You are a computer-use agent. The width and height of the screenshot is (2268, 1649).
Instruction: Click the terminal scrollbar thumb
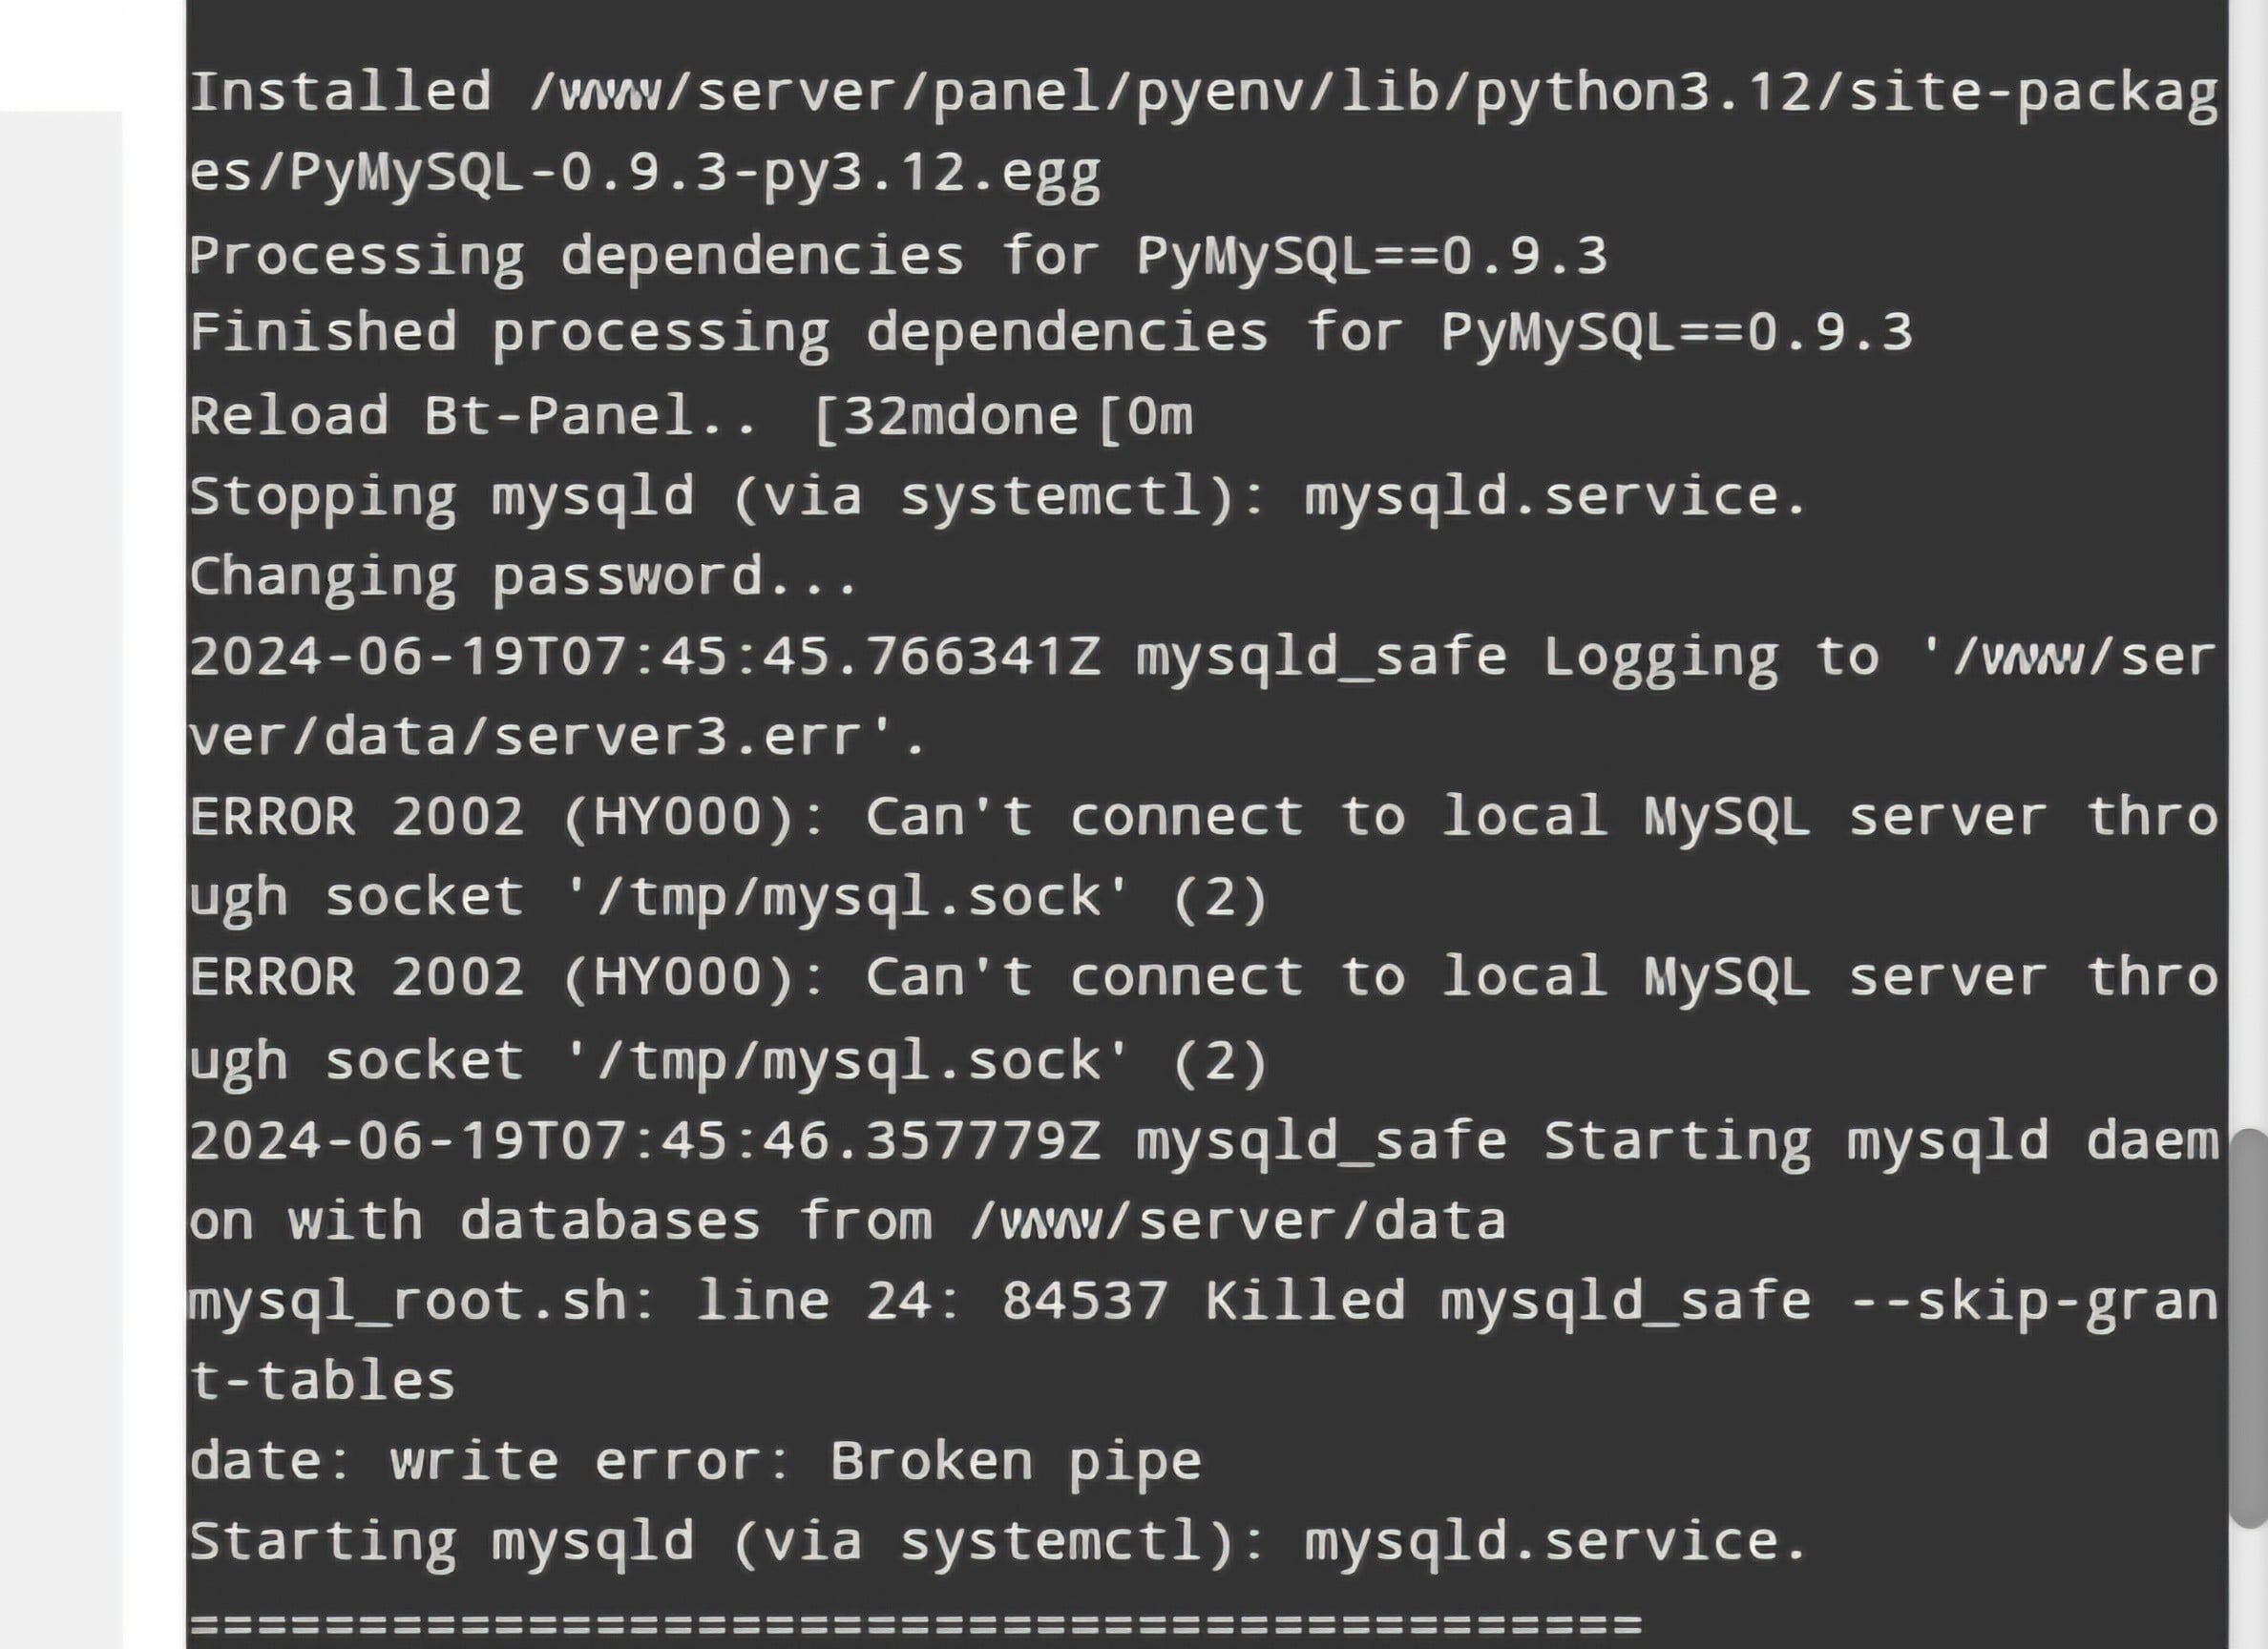(x=2250, y=1326)
